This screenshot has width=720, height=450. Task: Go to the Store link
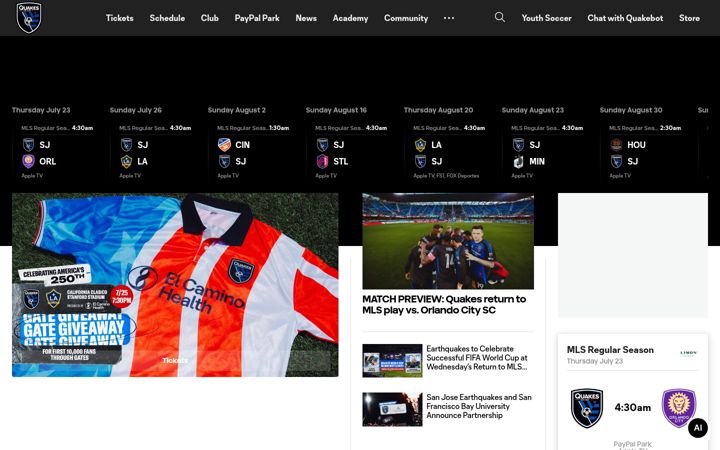click(x=689, y=18)
